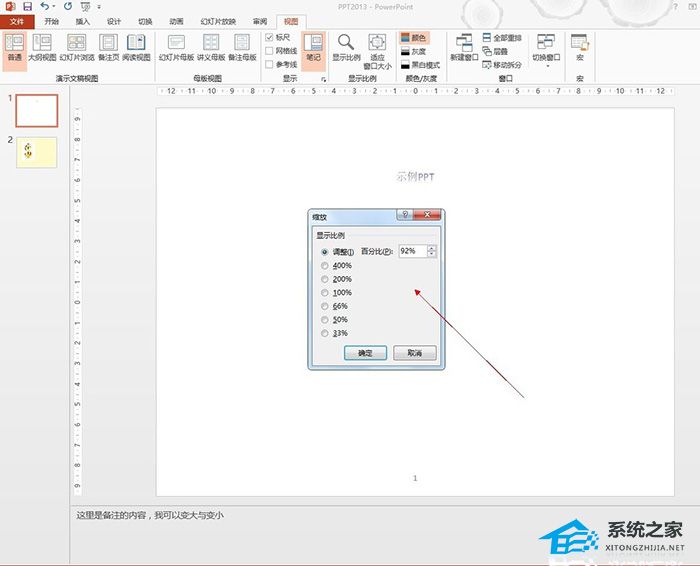
Task: Enable the 网格线 gridlines checkbox
Action: click(269, 50)
